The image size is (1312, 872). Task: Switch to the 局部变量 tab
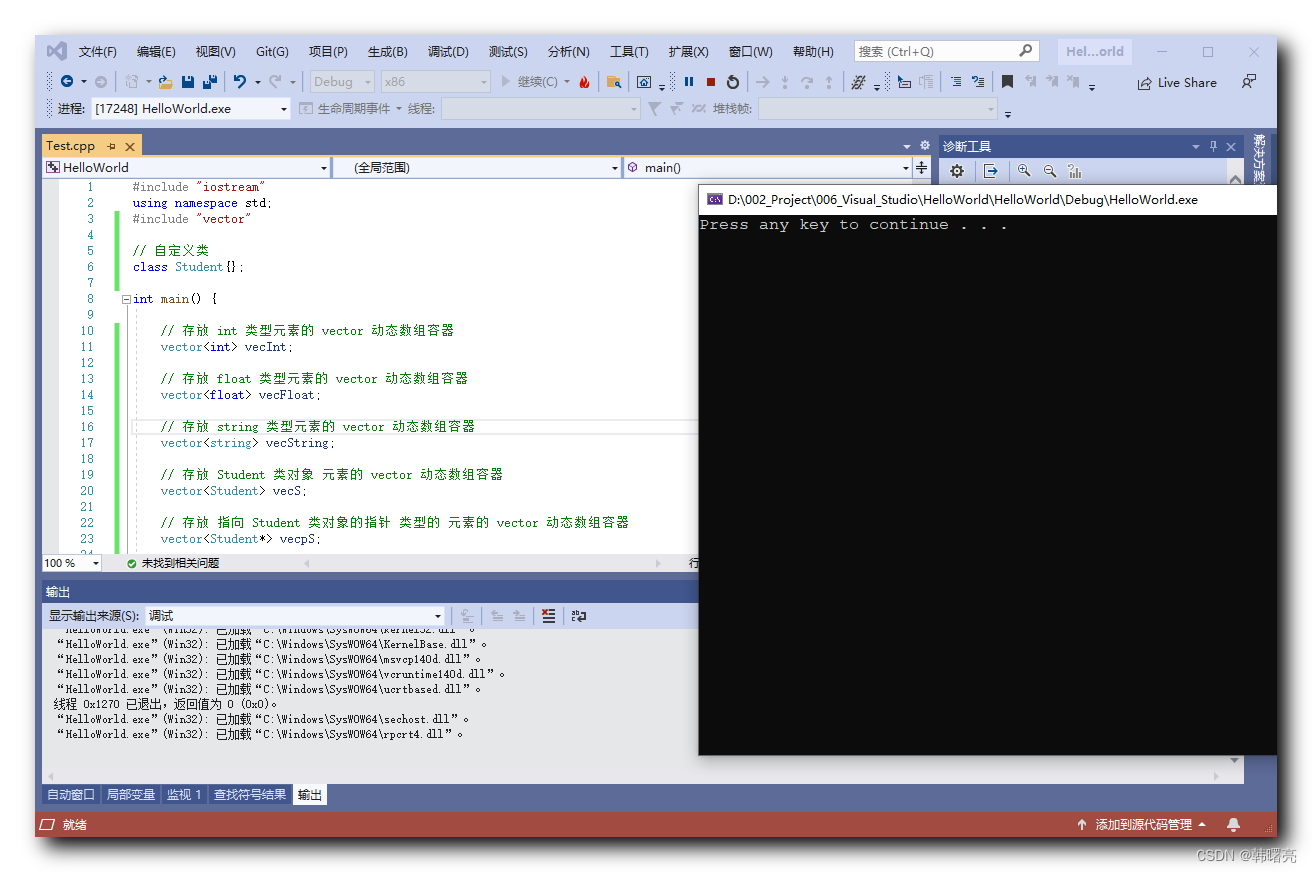pyautogui.click(x=131, y=795)
